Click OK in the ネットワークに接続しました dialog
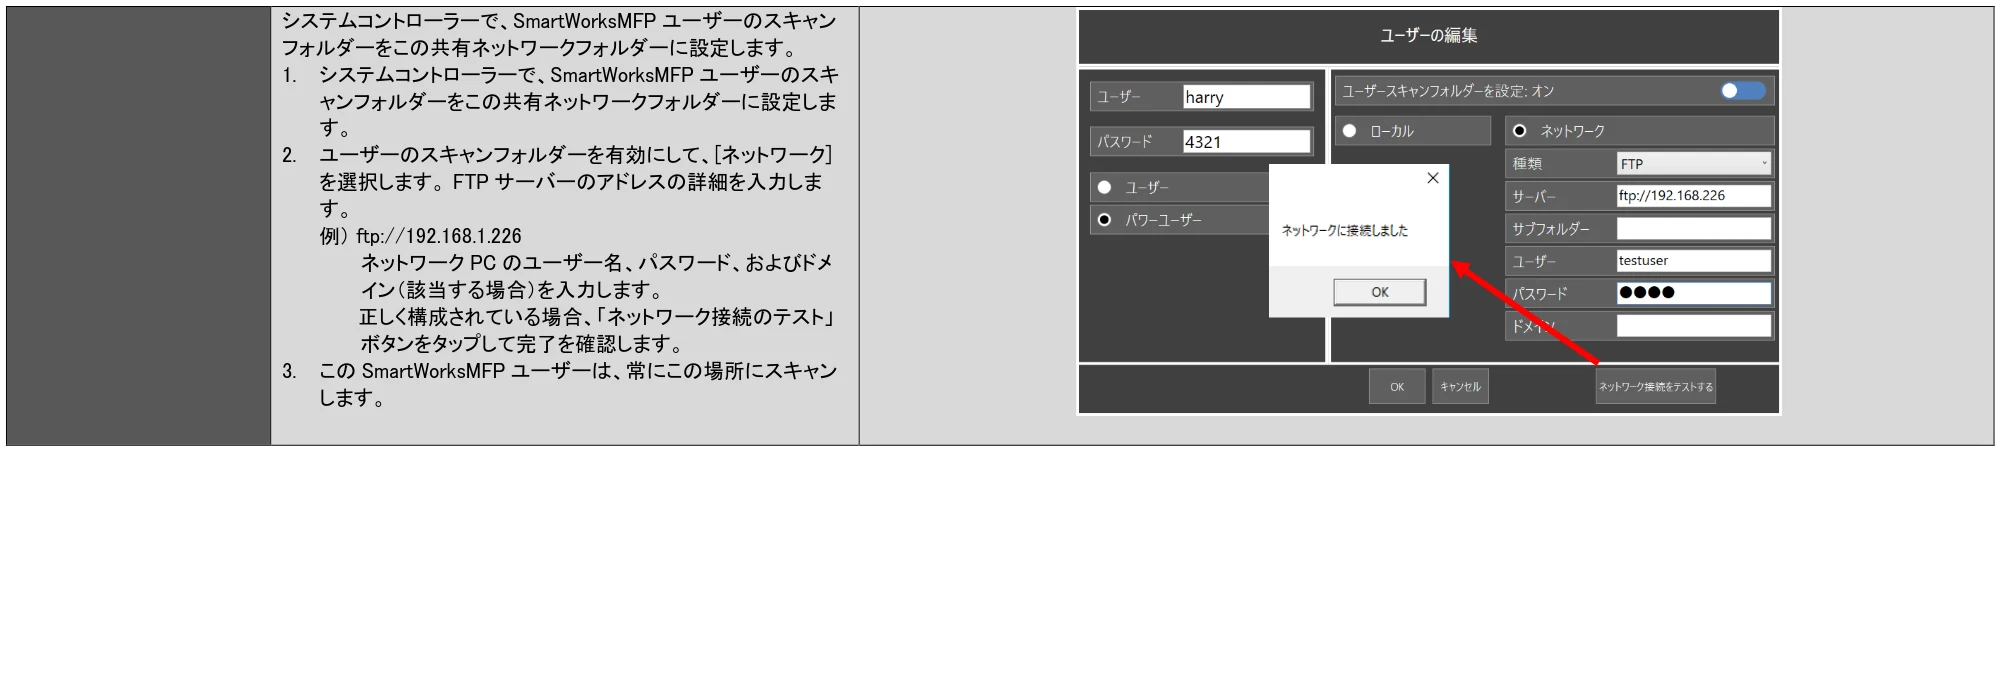Image resolution: width=2000 pixels, height=677 pixels. pos(1379,292)
